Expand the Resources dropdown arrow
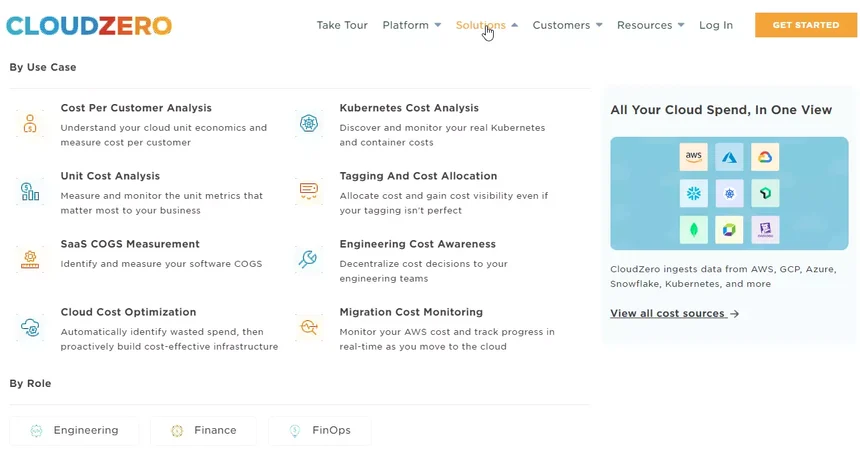Screen dimensions: 860x453 [x=681, y=25]
